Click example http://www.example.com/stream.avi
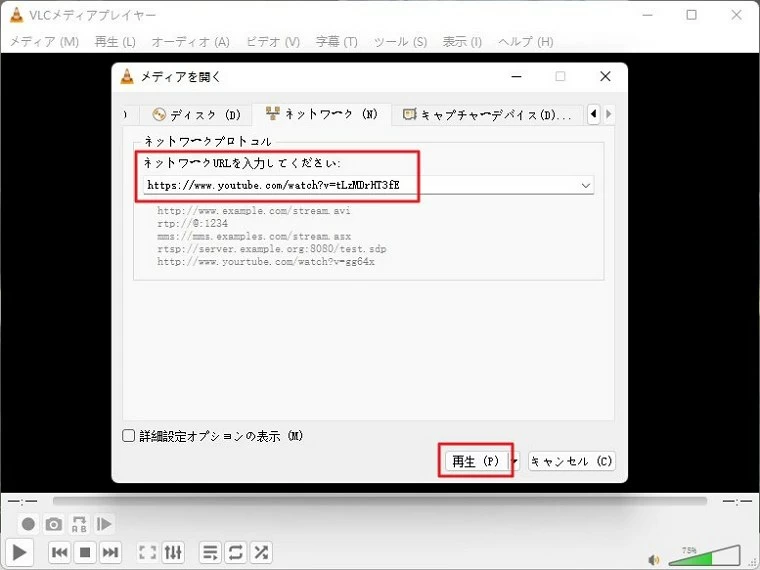 click(x=253, y=211)
